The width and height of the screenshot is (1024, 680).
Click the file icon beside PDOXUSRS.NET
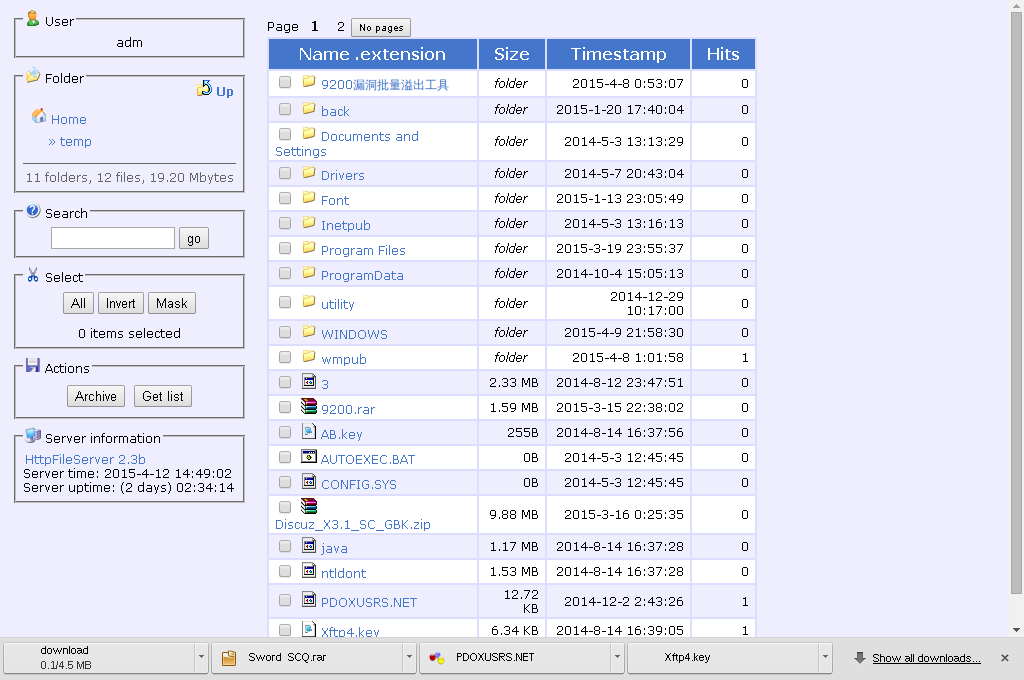click(309, 599)
